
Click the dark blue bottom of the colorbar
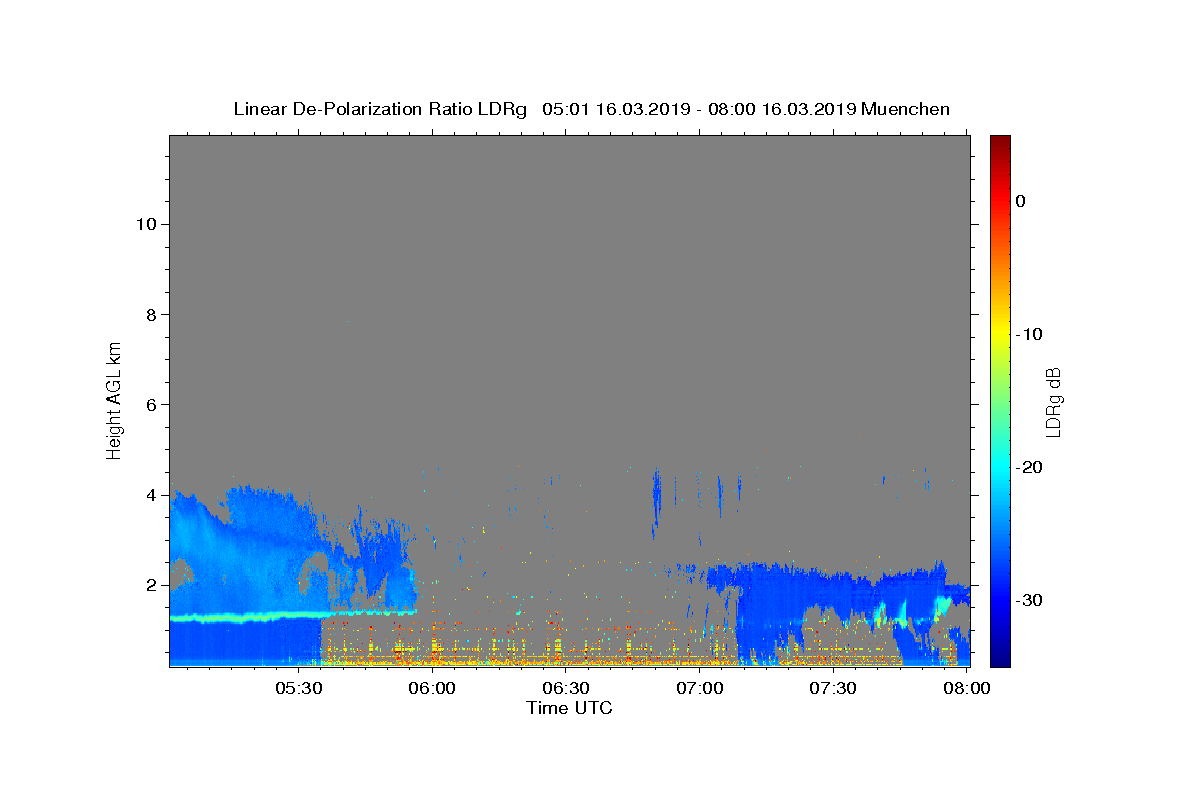[x=1000, y=655]
